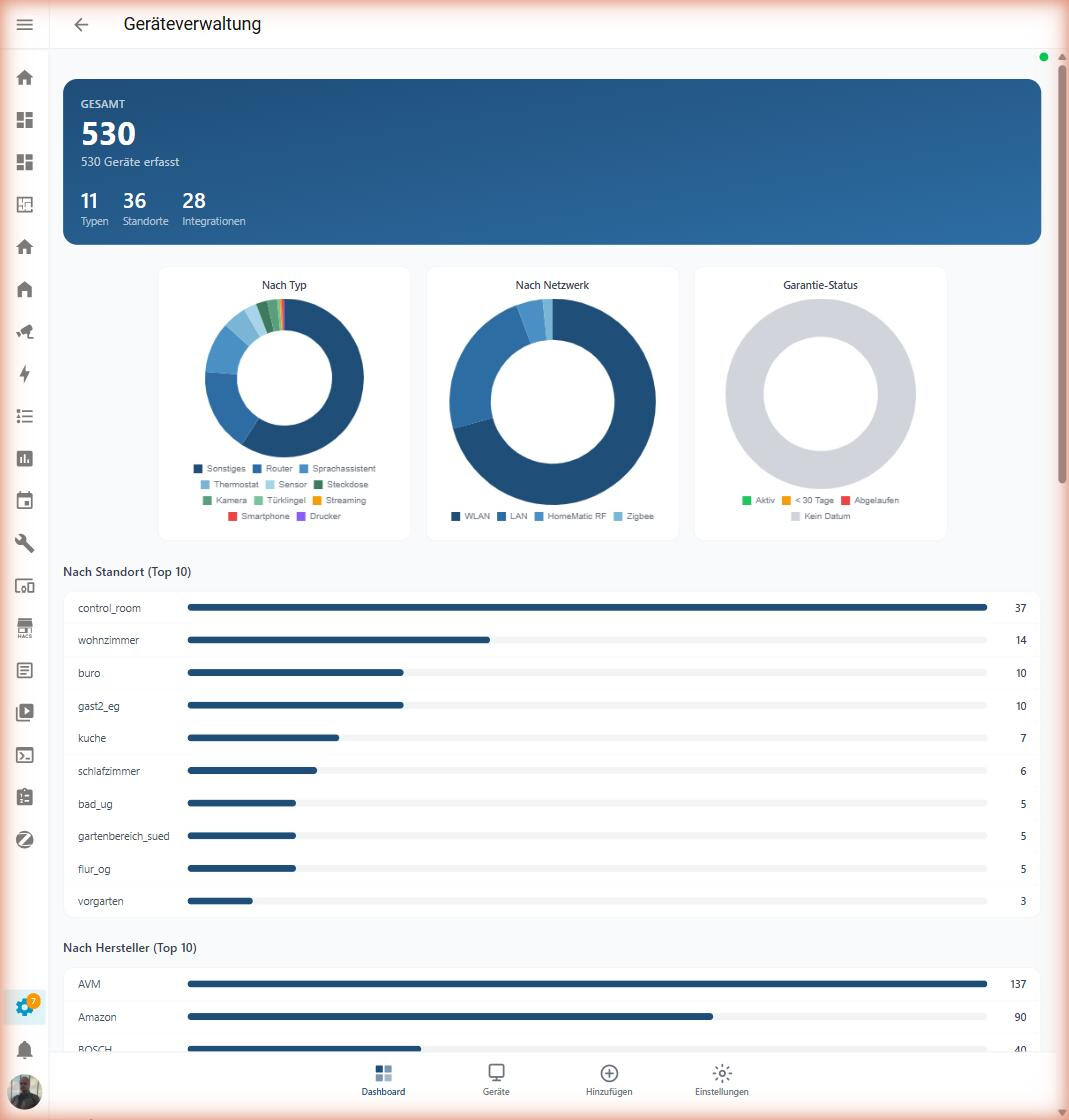The width and height of the screenshot is (1069, 1120).
Task: Launch the Terminal sidebar icon
Action: point(25,755)
